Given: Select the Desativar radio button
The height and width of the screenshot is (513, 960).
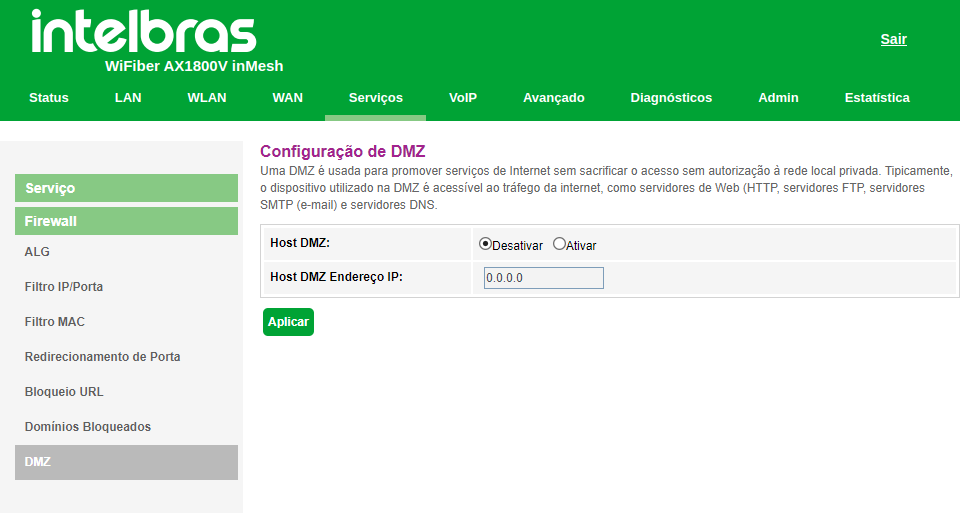Looking at the screenshot, I should pos(485,244).
